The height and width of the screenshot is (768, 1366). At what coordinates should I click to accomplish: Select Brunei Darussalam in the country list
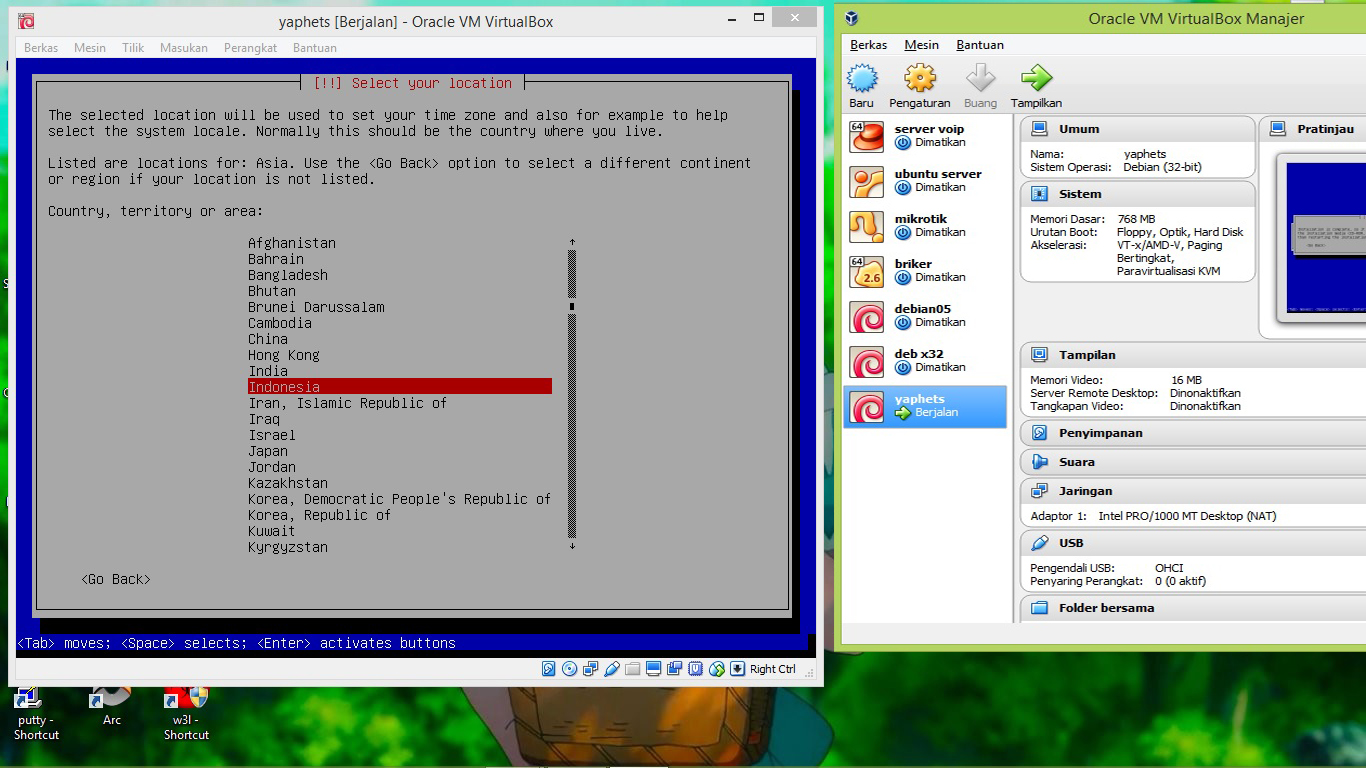click(x=316, y=307)
